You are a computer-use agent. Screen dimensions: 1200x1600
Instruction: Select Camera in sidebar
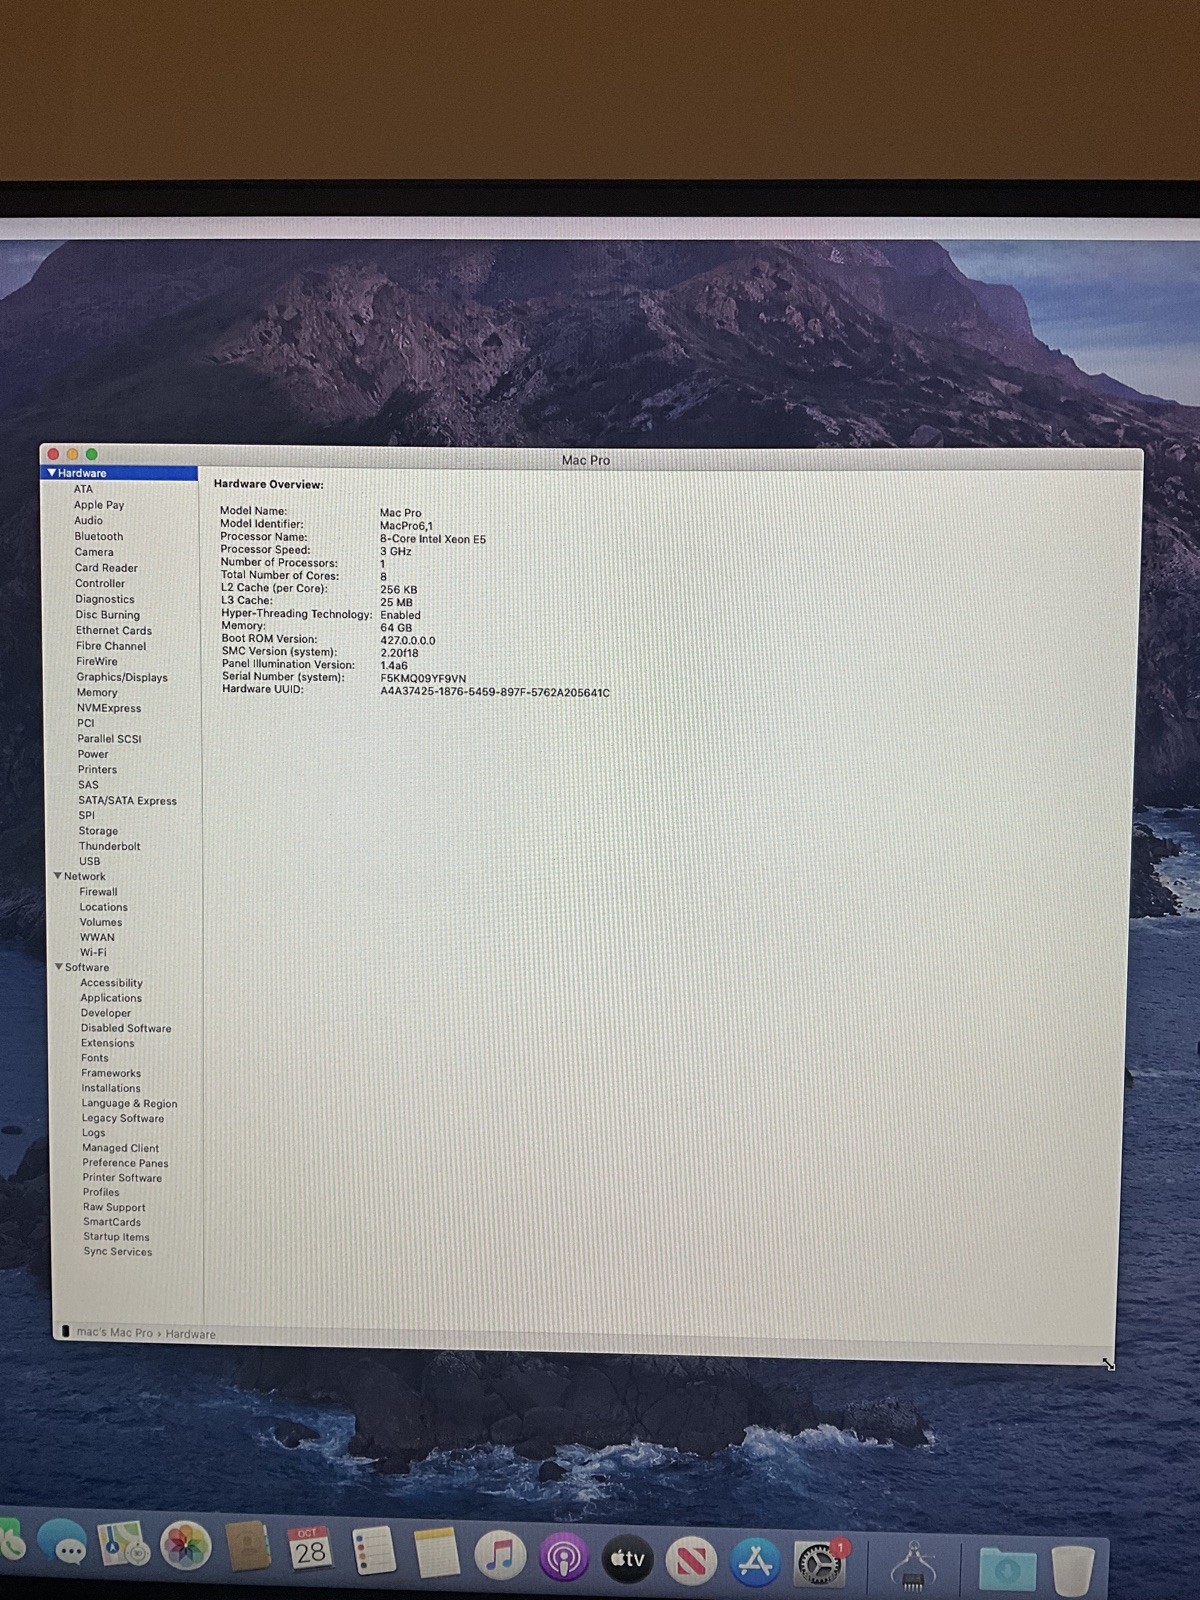94,552
